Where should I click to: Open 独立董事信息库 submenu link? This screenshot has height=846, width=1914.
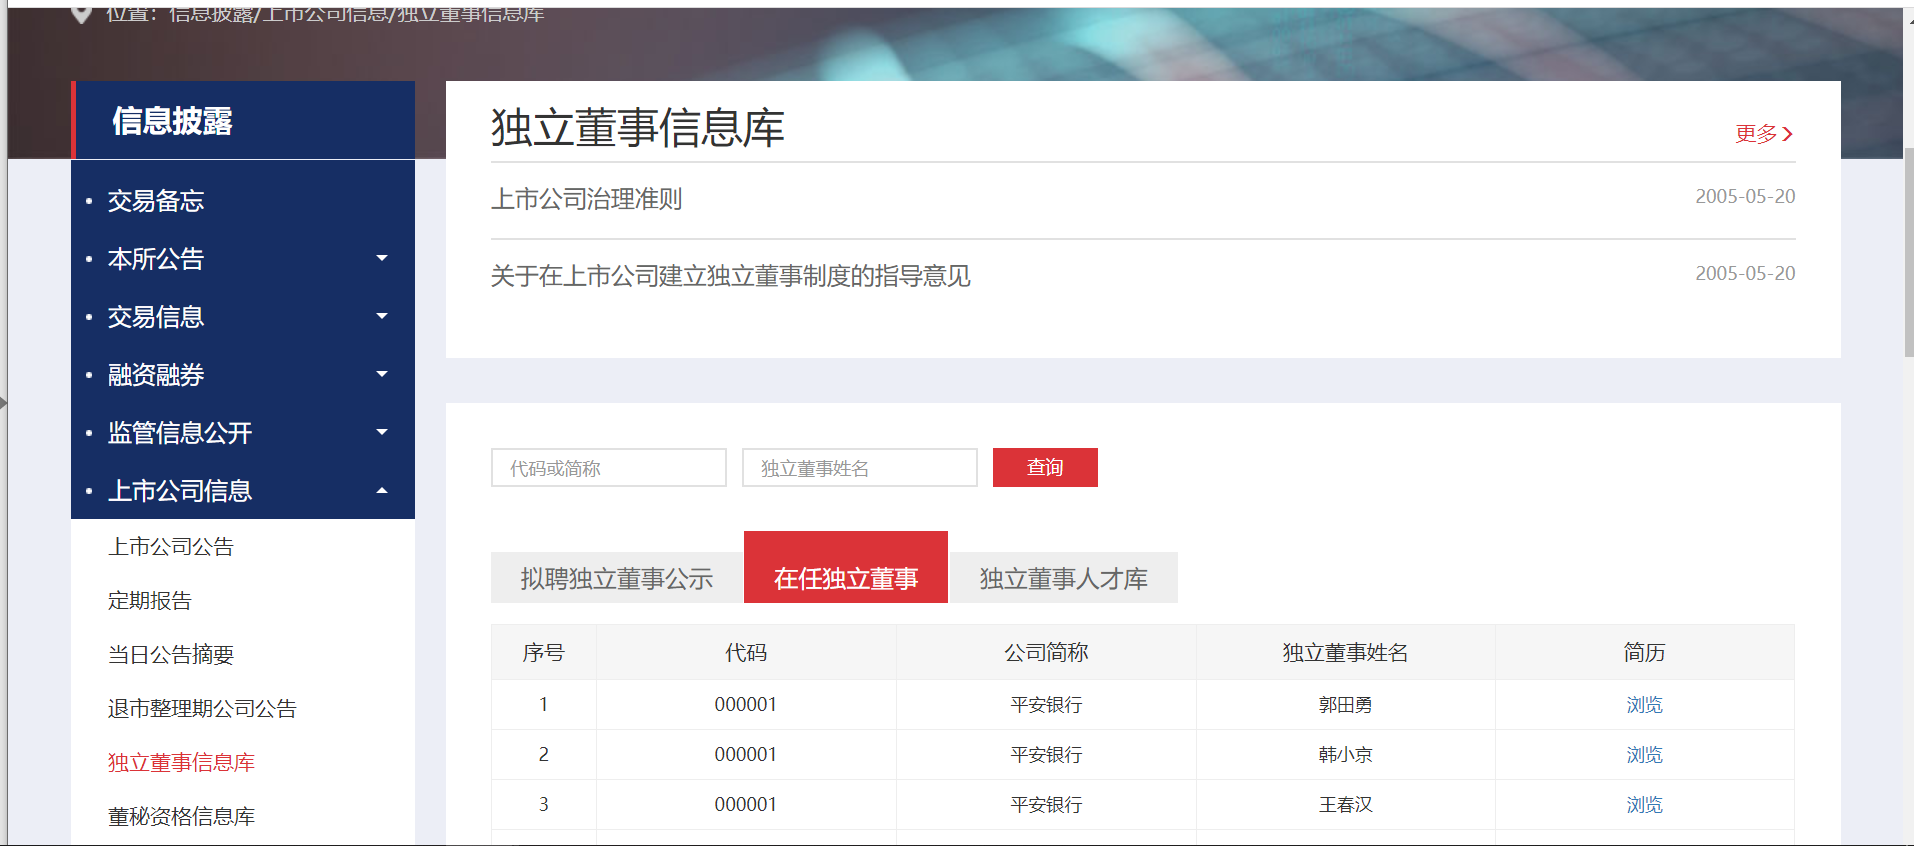click(181, 763)
